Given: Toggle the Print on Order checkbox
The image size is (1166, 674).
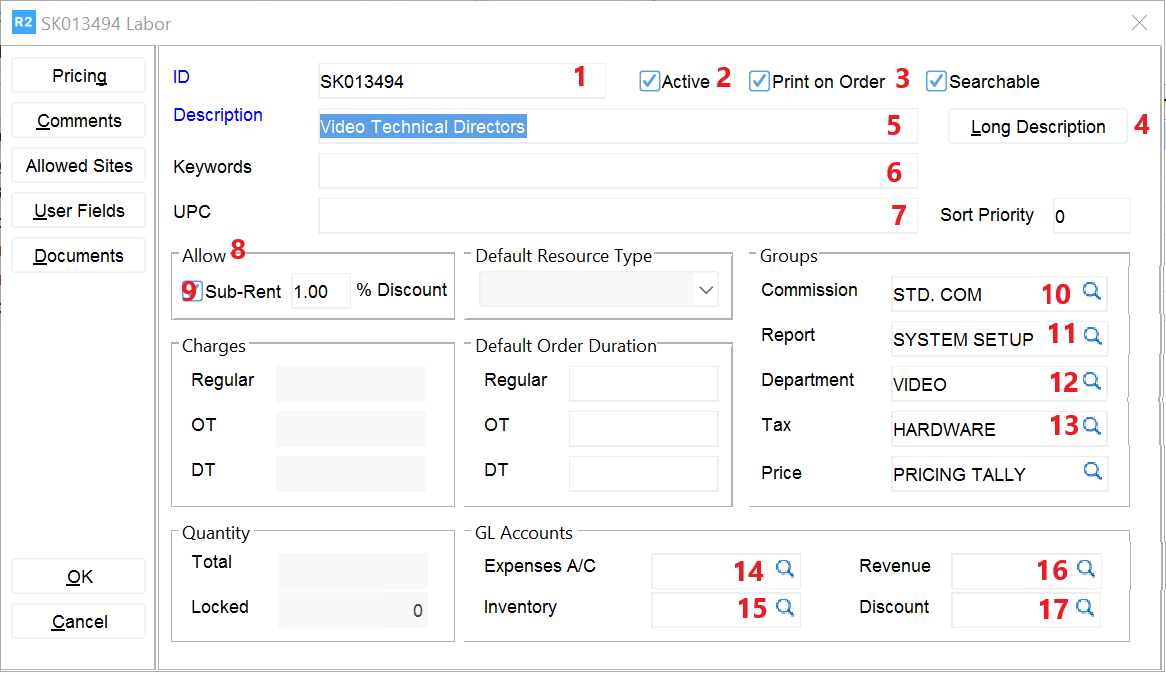Looking at the screenshot, I should coord(760,81).
